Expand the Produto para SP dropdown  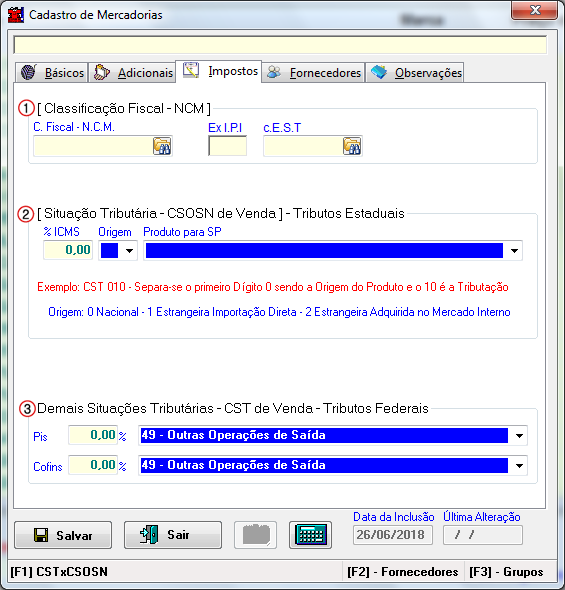point(515,251)
